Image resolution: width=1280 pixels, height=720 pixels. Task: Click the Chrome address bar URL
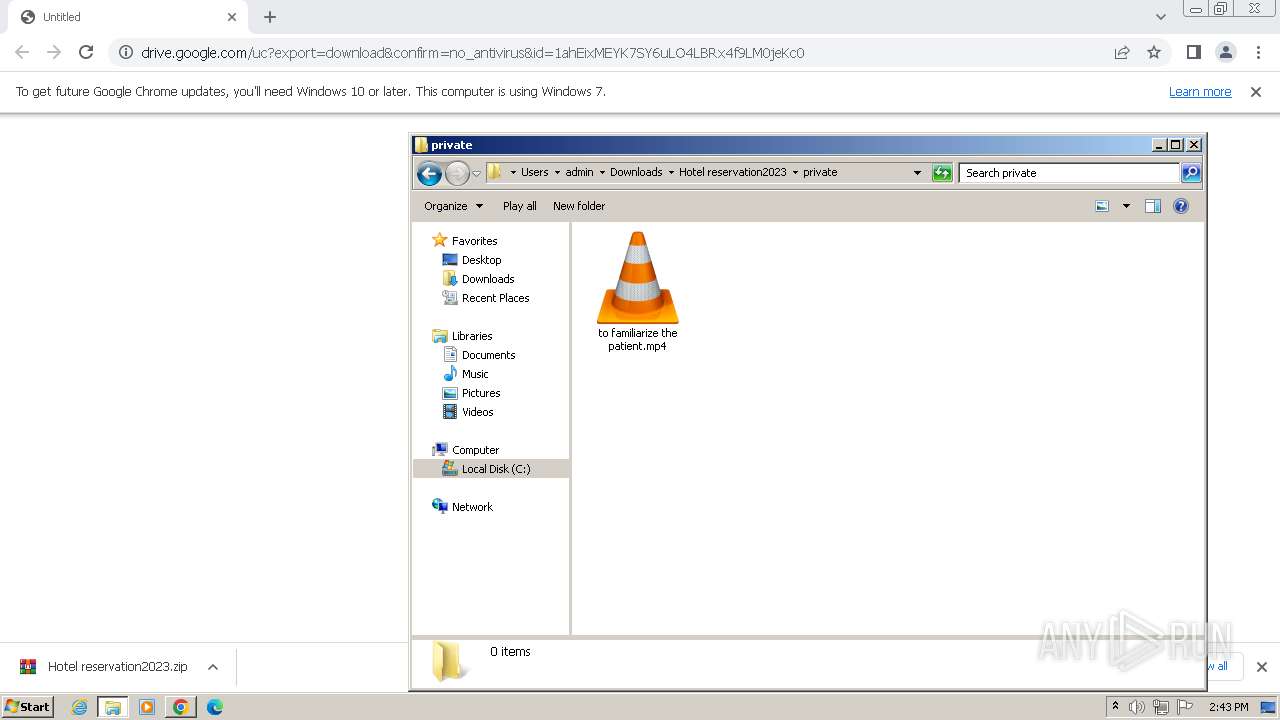coord(472,53)
